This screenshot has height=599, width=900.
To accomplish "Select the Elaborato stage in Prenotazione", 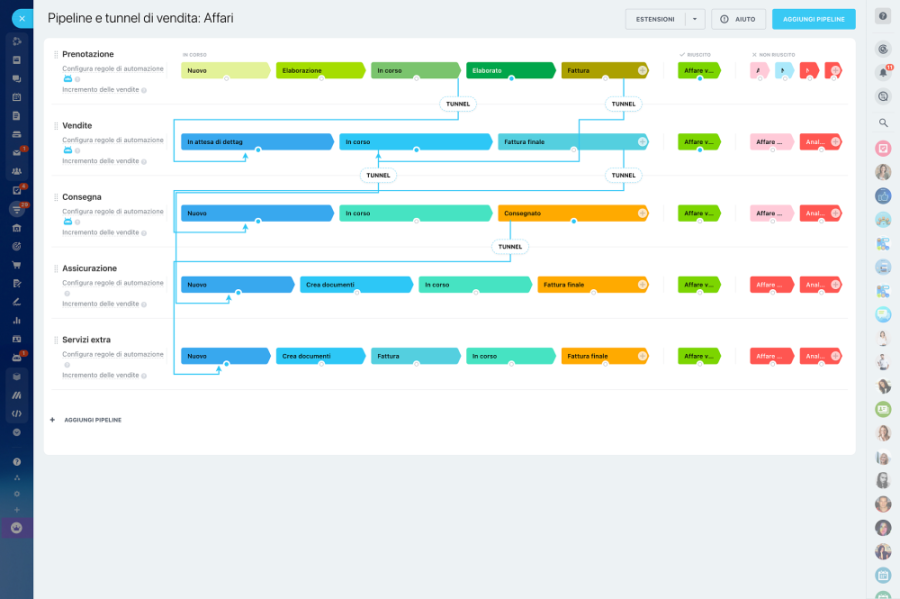I will [x=510, y=71].
